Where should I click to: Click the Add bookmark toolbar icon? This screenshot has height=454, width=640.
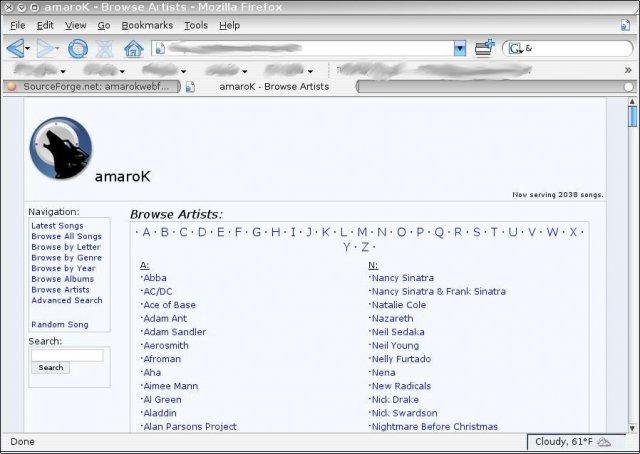coord(484,48)
